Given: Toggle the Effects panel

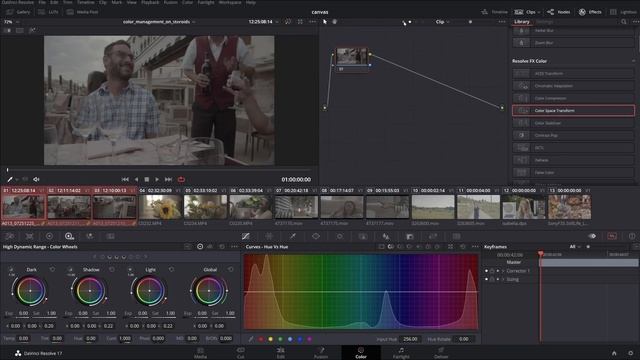Looking at the screenshot, I should (x=590, y=12).
